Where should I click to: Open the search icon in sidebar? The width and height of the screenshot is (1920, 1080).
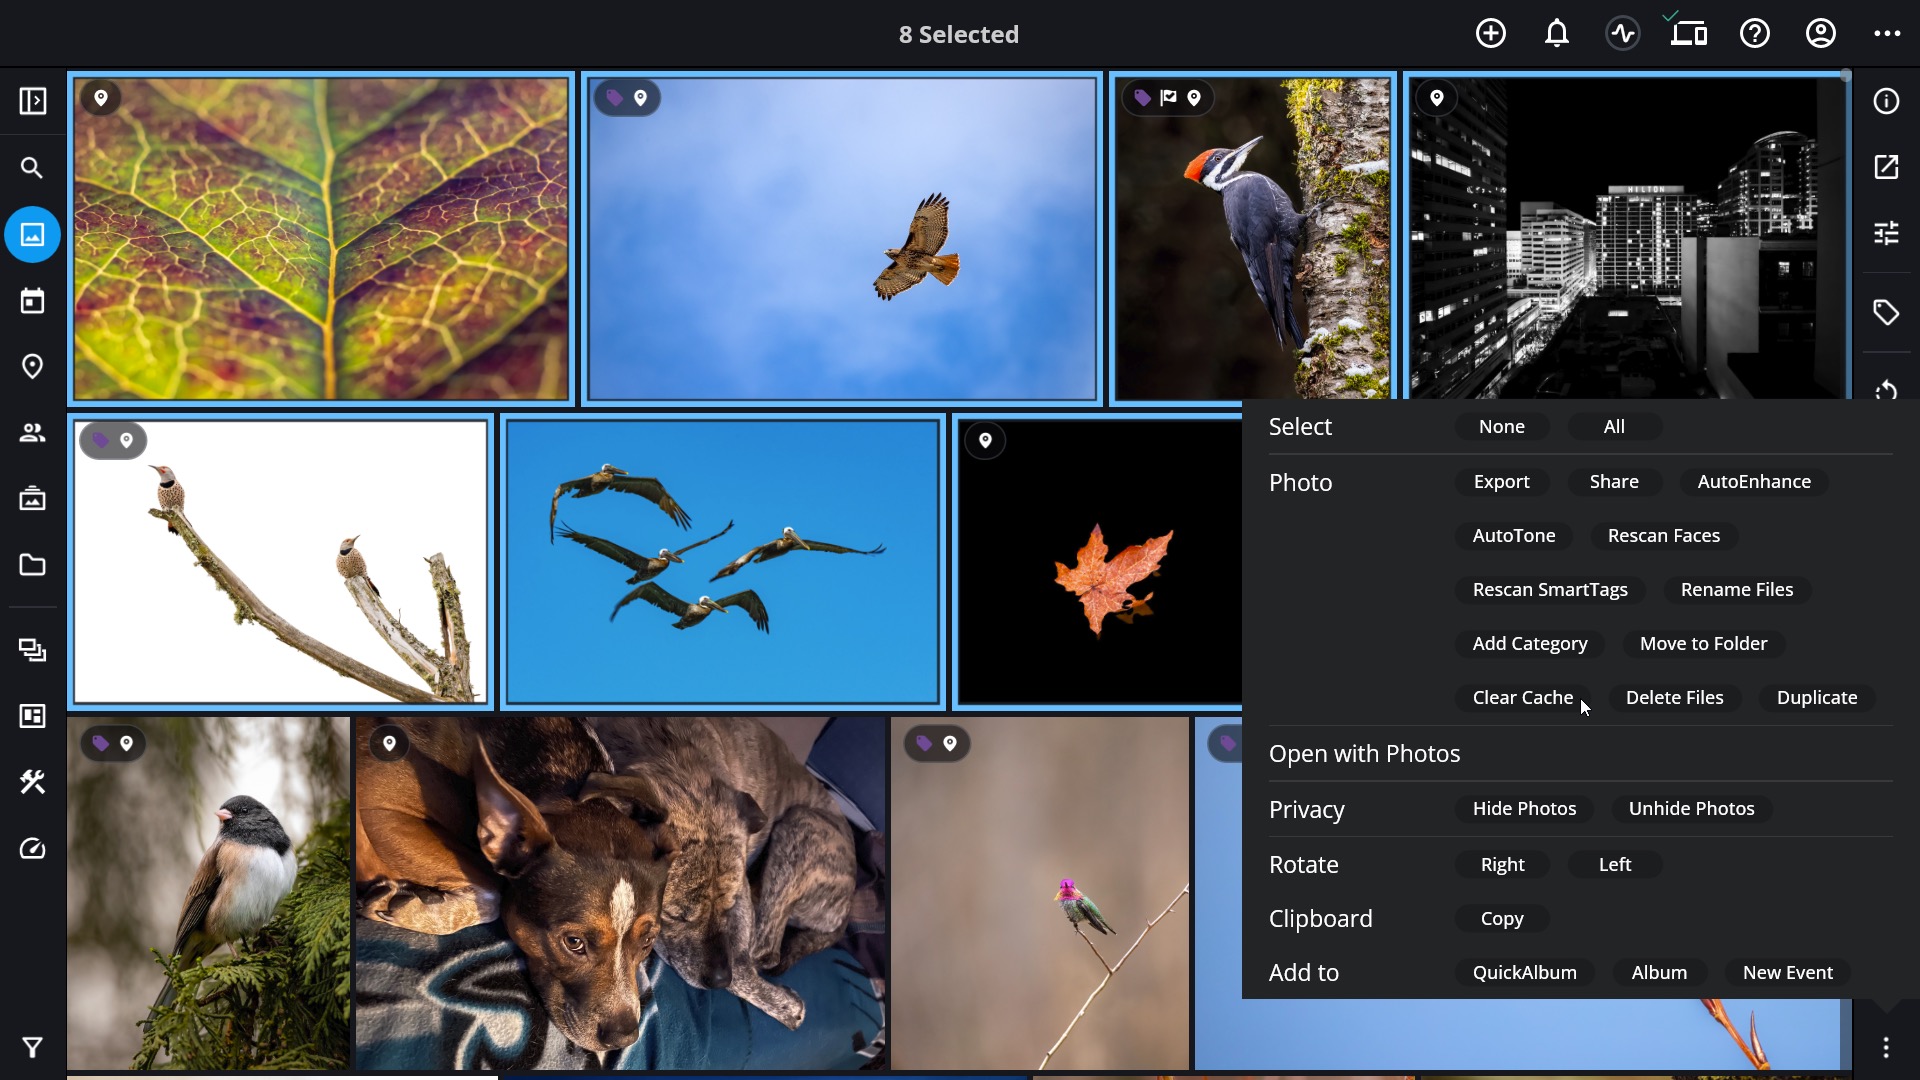coord(32,168)
